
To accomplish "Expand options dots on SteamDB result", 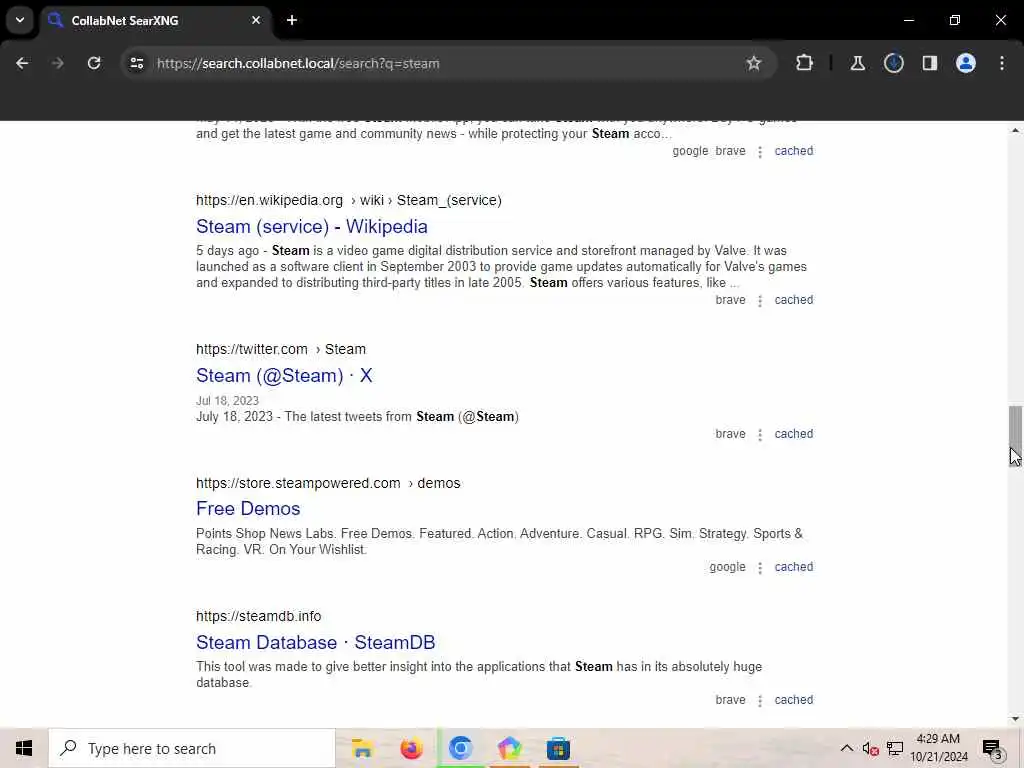I will (x=760, y=701).
